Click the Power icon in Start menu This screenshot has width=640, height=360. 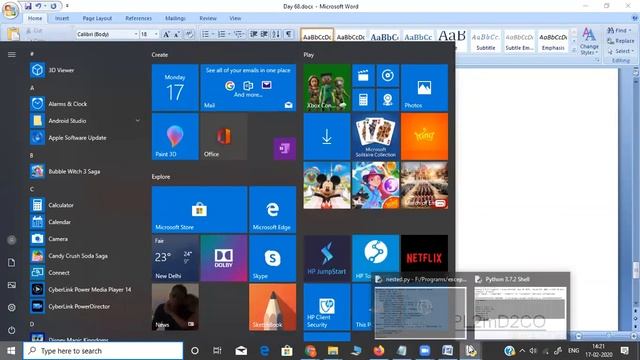point(11,330)
